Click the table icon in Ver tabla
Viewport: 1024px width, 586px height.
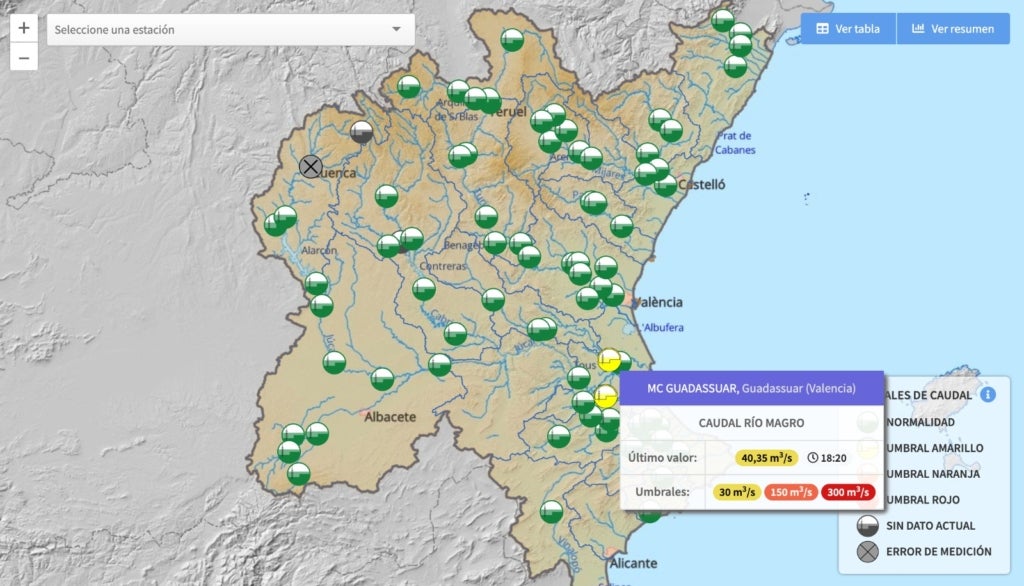(x=822, y=29)
